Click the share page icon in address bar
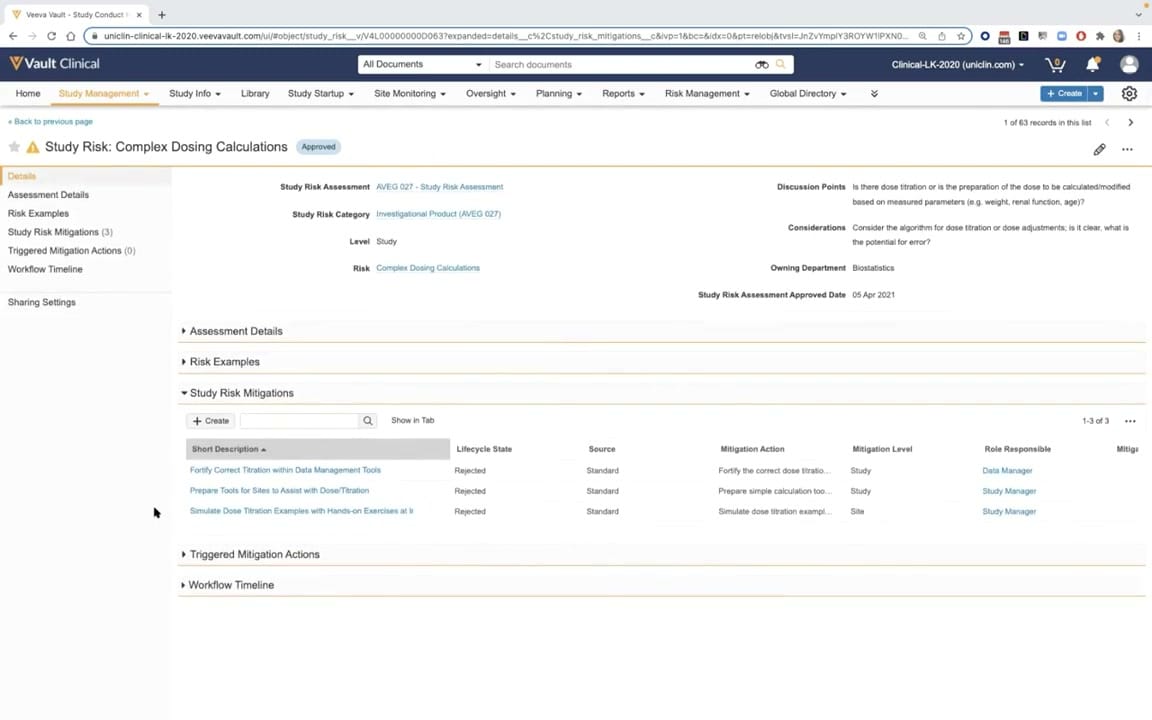The width and height of the screenshot is (1152, 720). (x=942, y=36)
